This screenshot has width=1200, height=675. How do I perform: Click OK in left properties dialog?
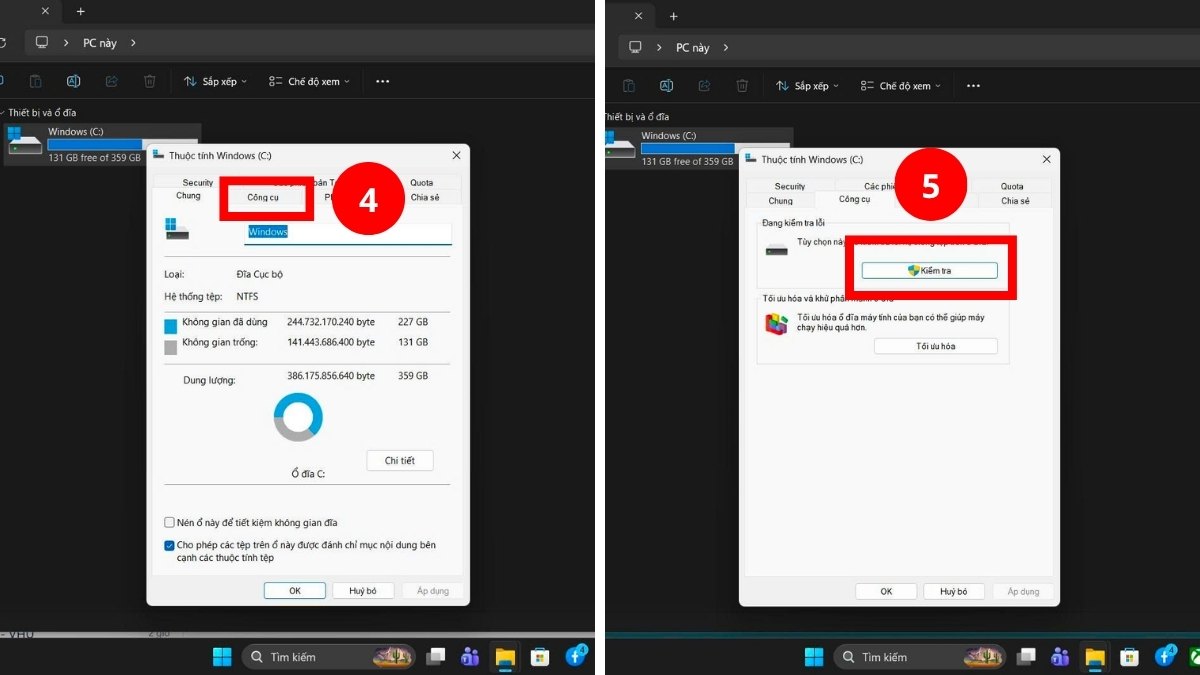tap(295, 591)
